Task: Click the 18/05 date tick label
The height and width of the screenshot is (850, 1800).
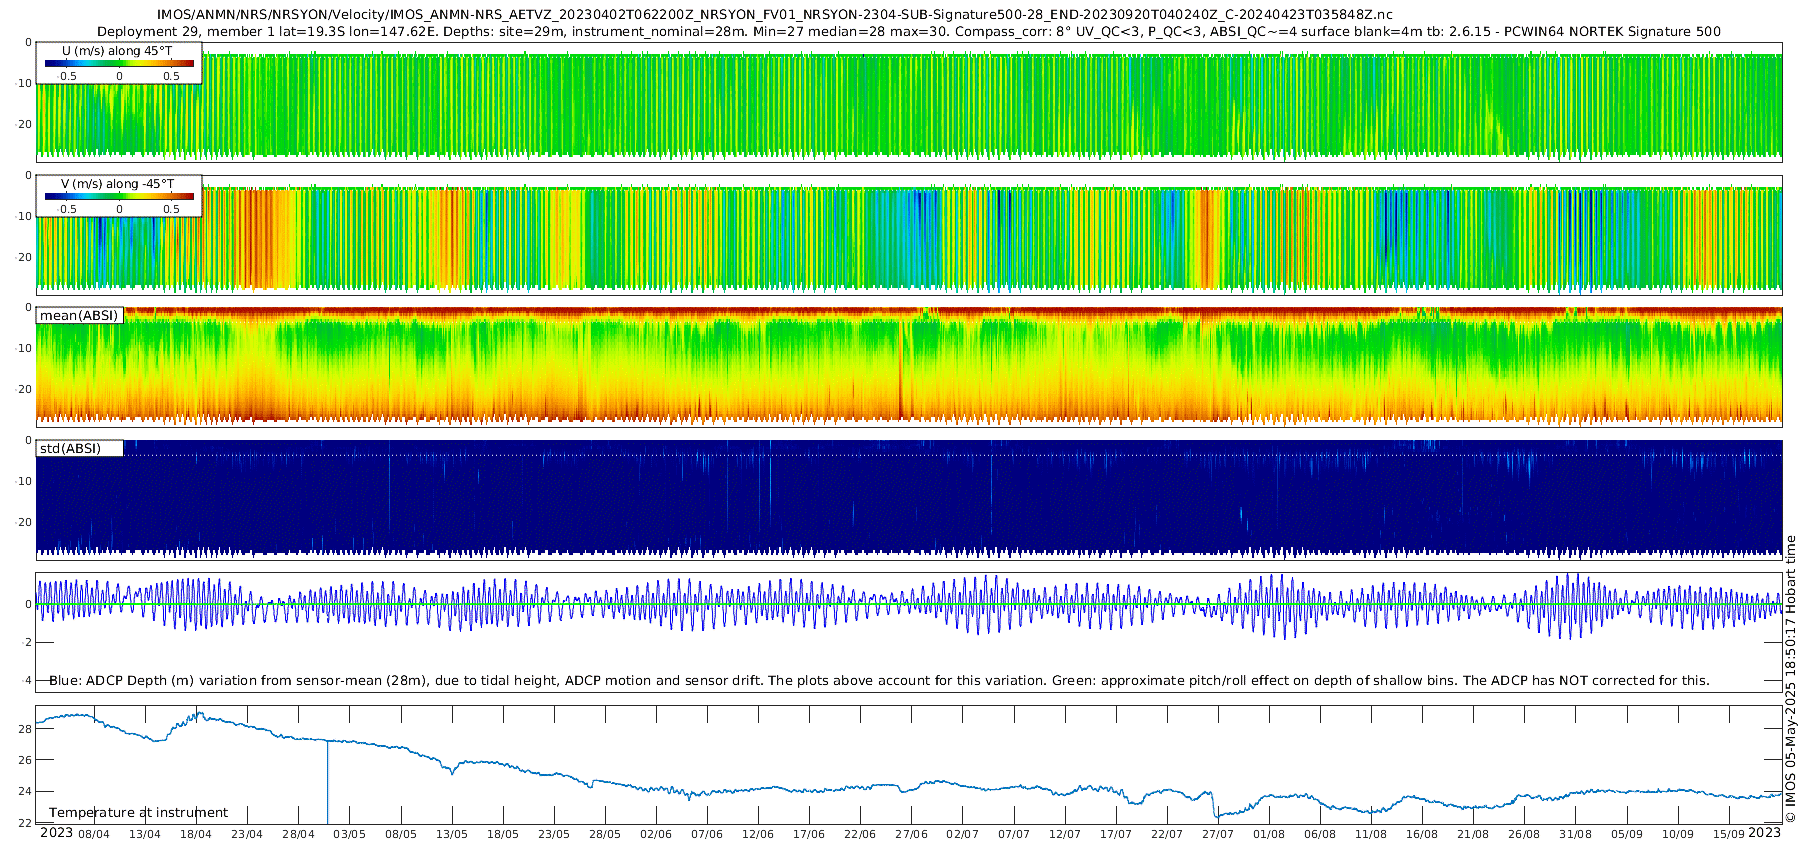Action: click(x=503, y=834)
